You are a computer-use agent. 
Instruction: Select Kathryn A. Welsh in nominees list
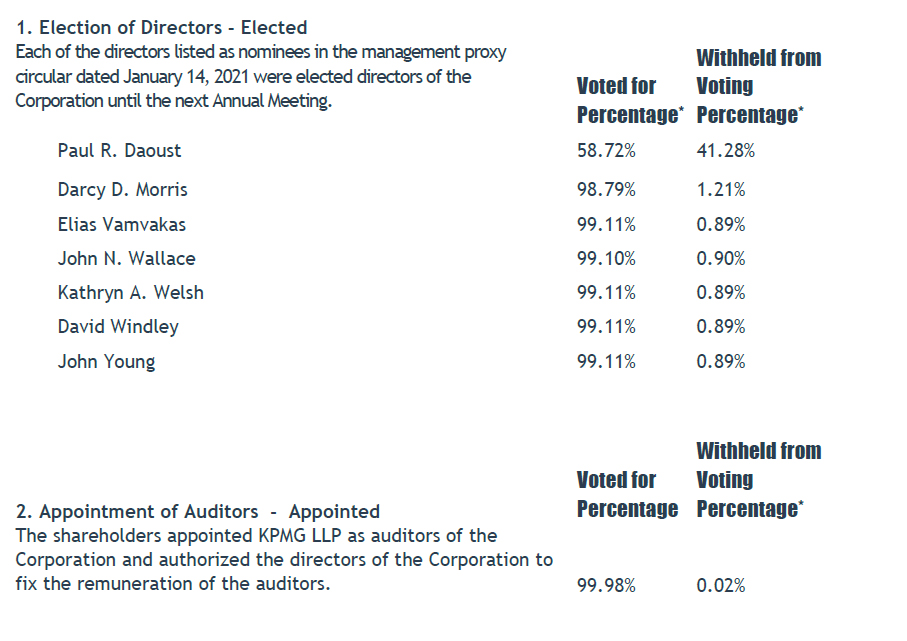[131, 293]
